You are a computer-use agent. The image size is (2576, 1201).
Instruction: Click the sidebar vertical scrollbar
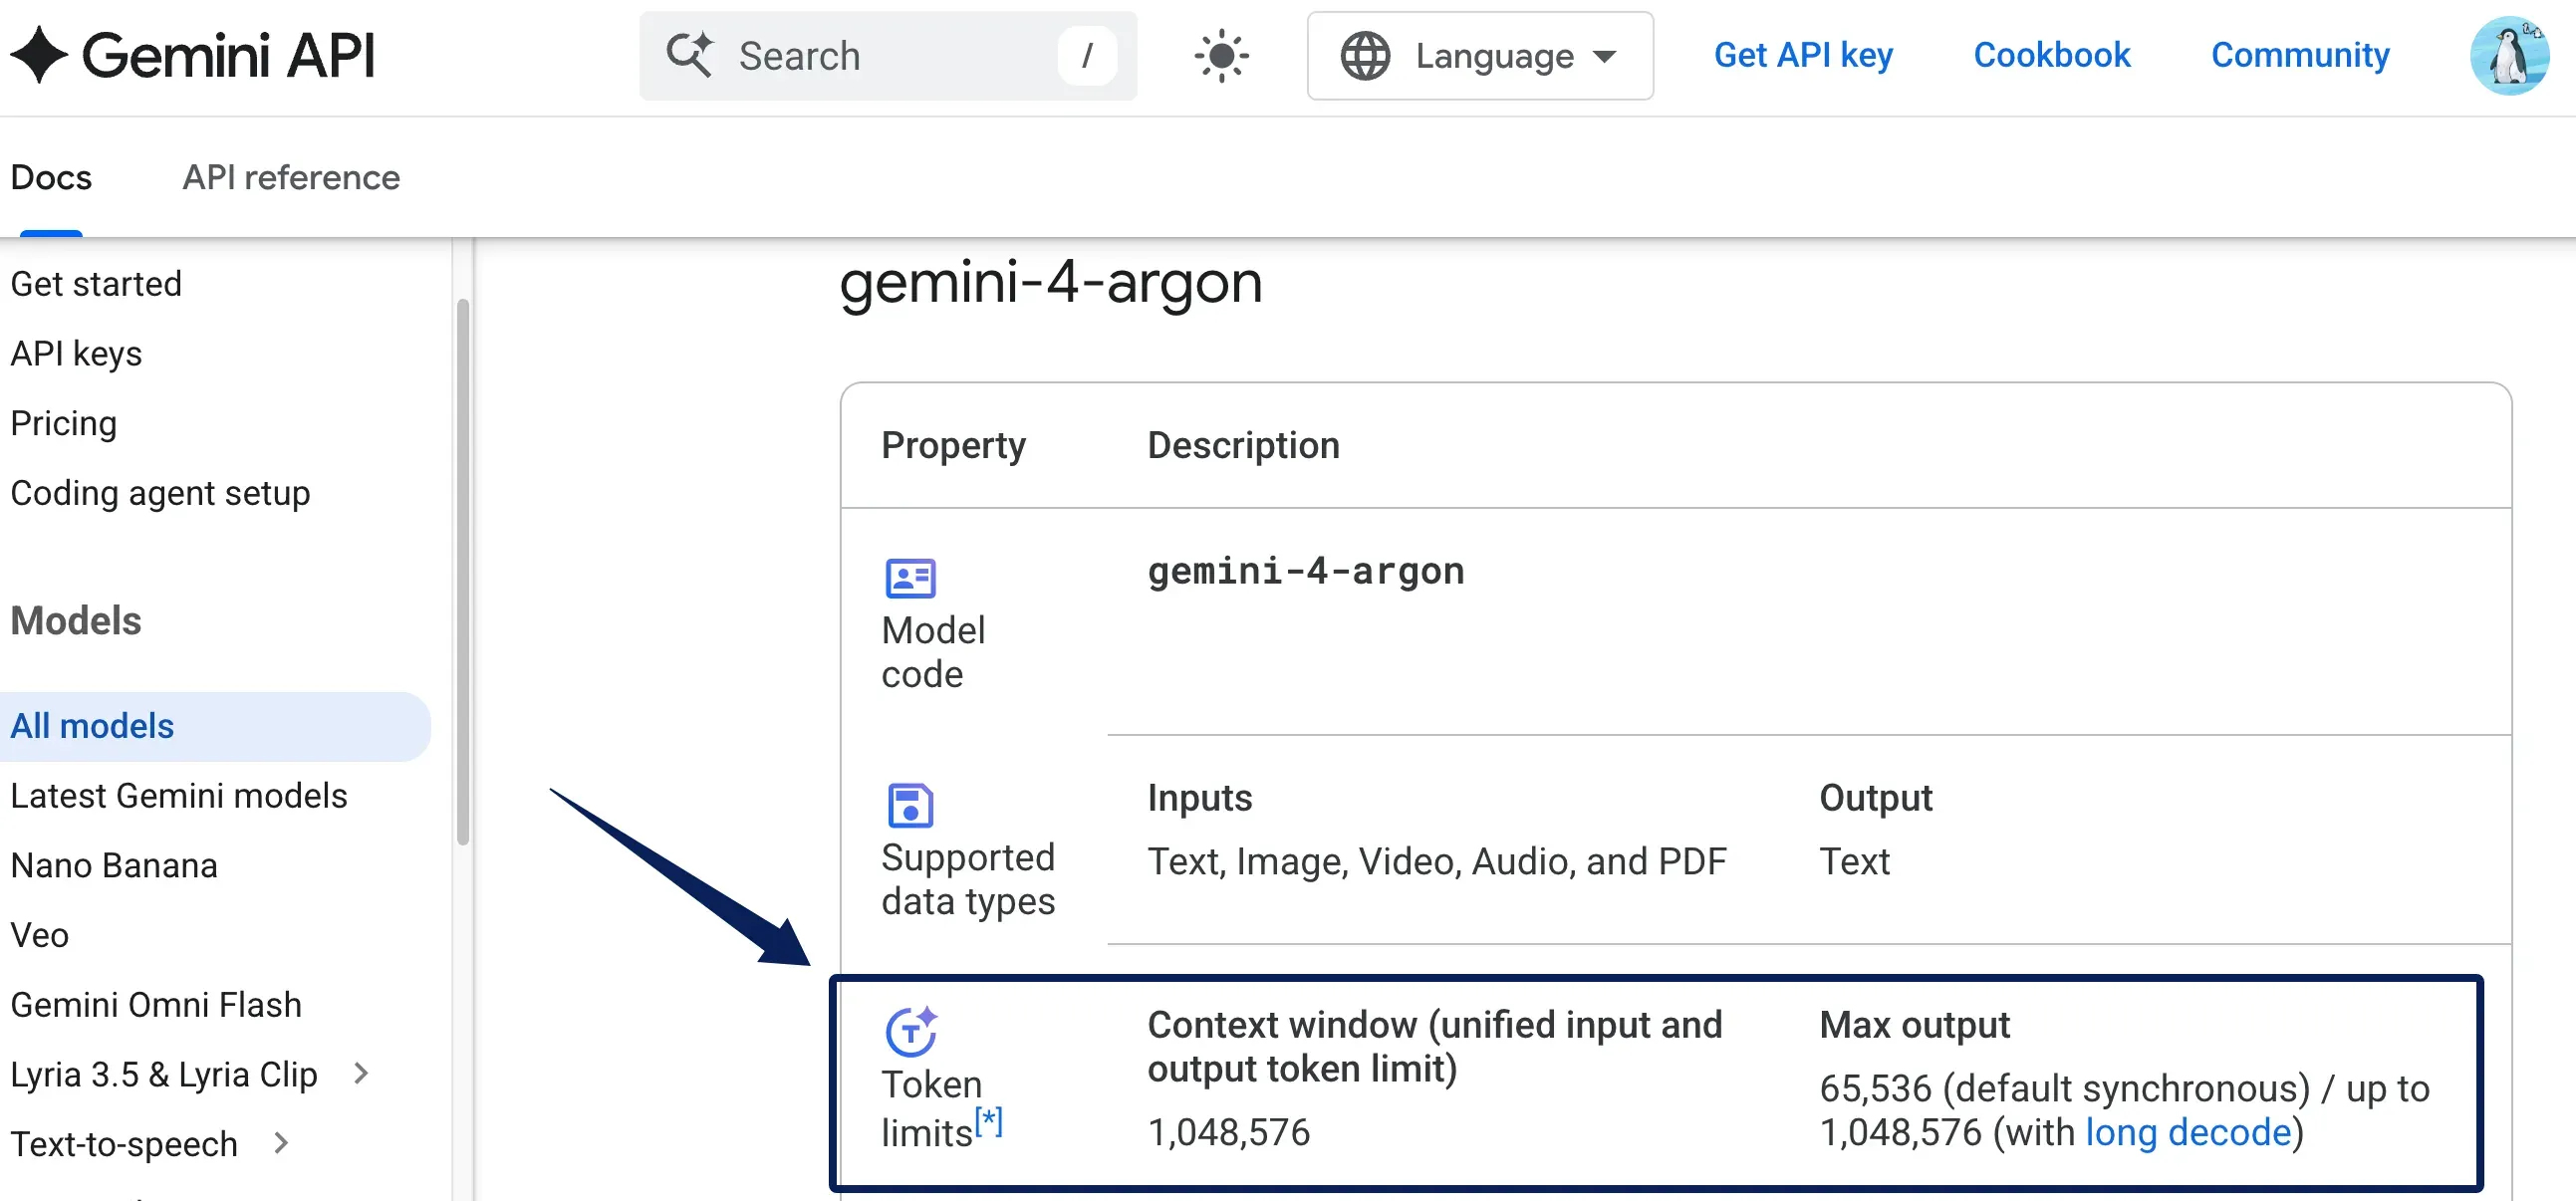click(x=462, y=572)
